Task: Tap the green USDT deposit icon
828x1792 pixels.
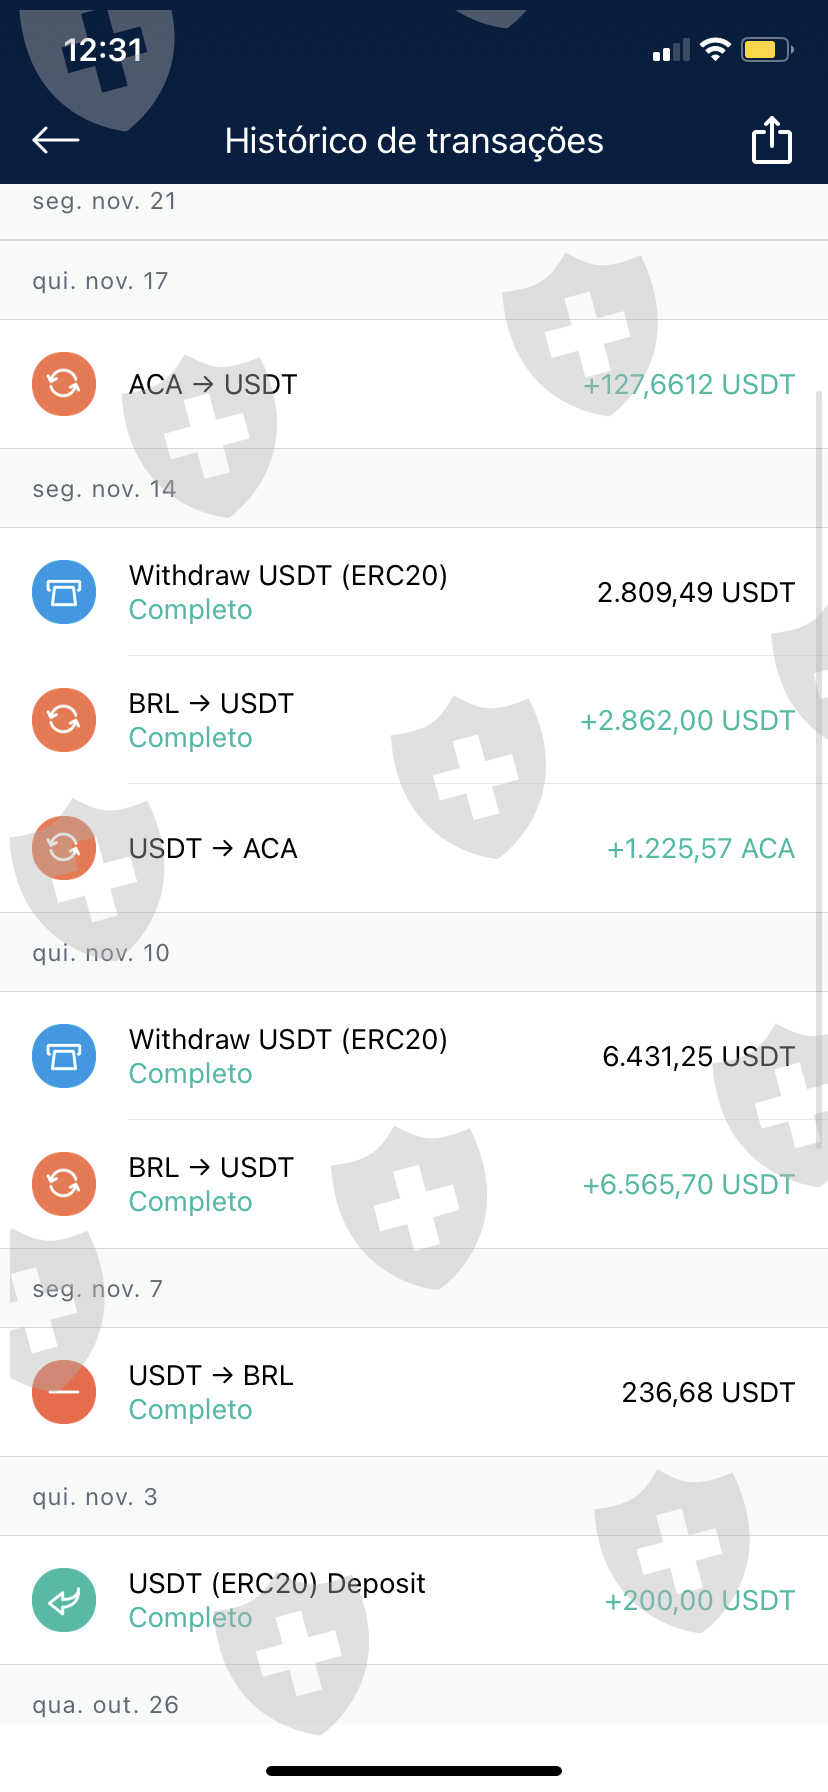Action: click(x=64, y=1600)
